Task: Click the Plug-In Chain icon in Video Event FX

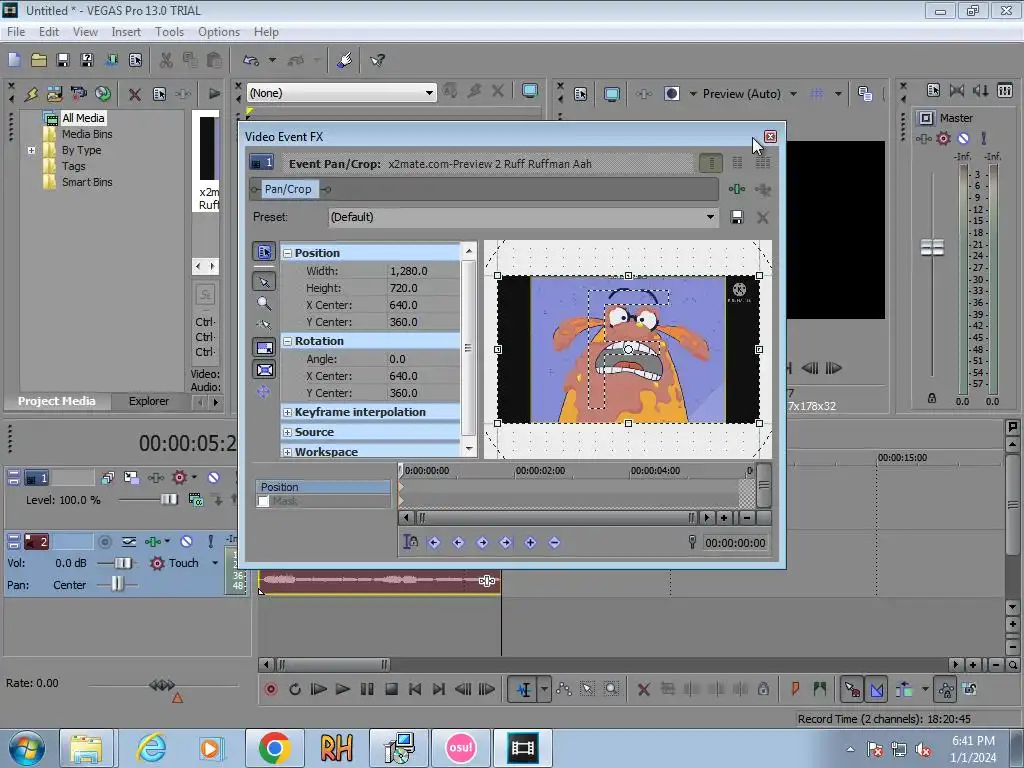Action: (x=737, y=189)
